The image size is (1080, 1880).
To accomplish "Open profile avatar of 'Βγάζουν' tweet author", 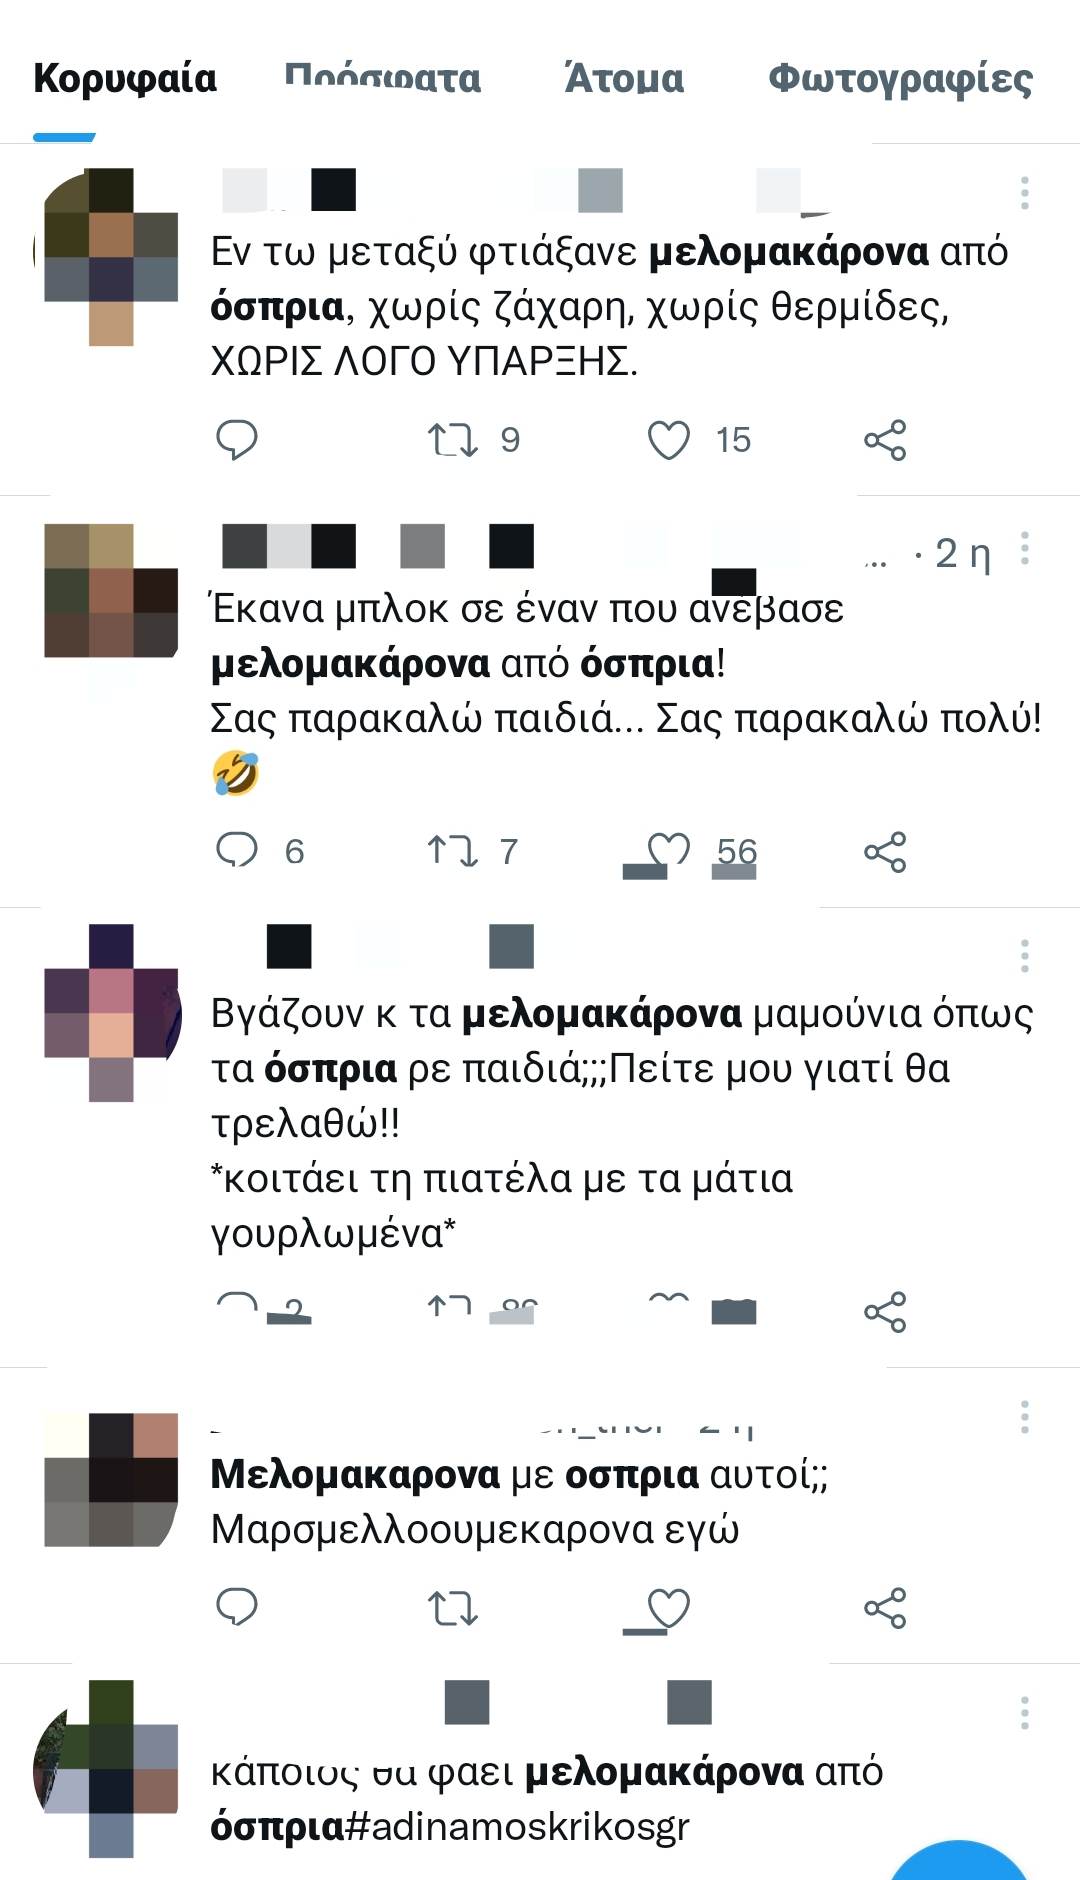I will tap(111, 1013).
